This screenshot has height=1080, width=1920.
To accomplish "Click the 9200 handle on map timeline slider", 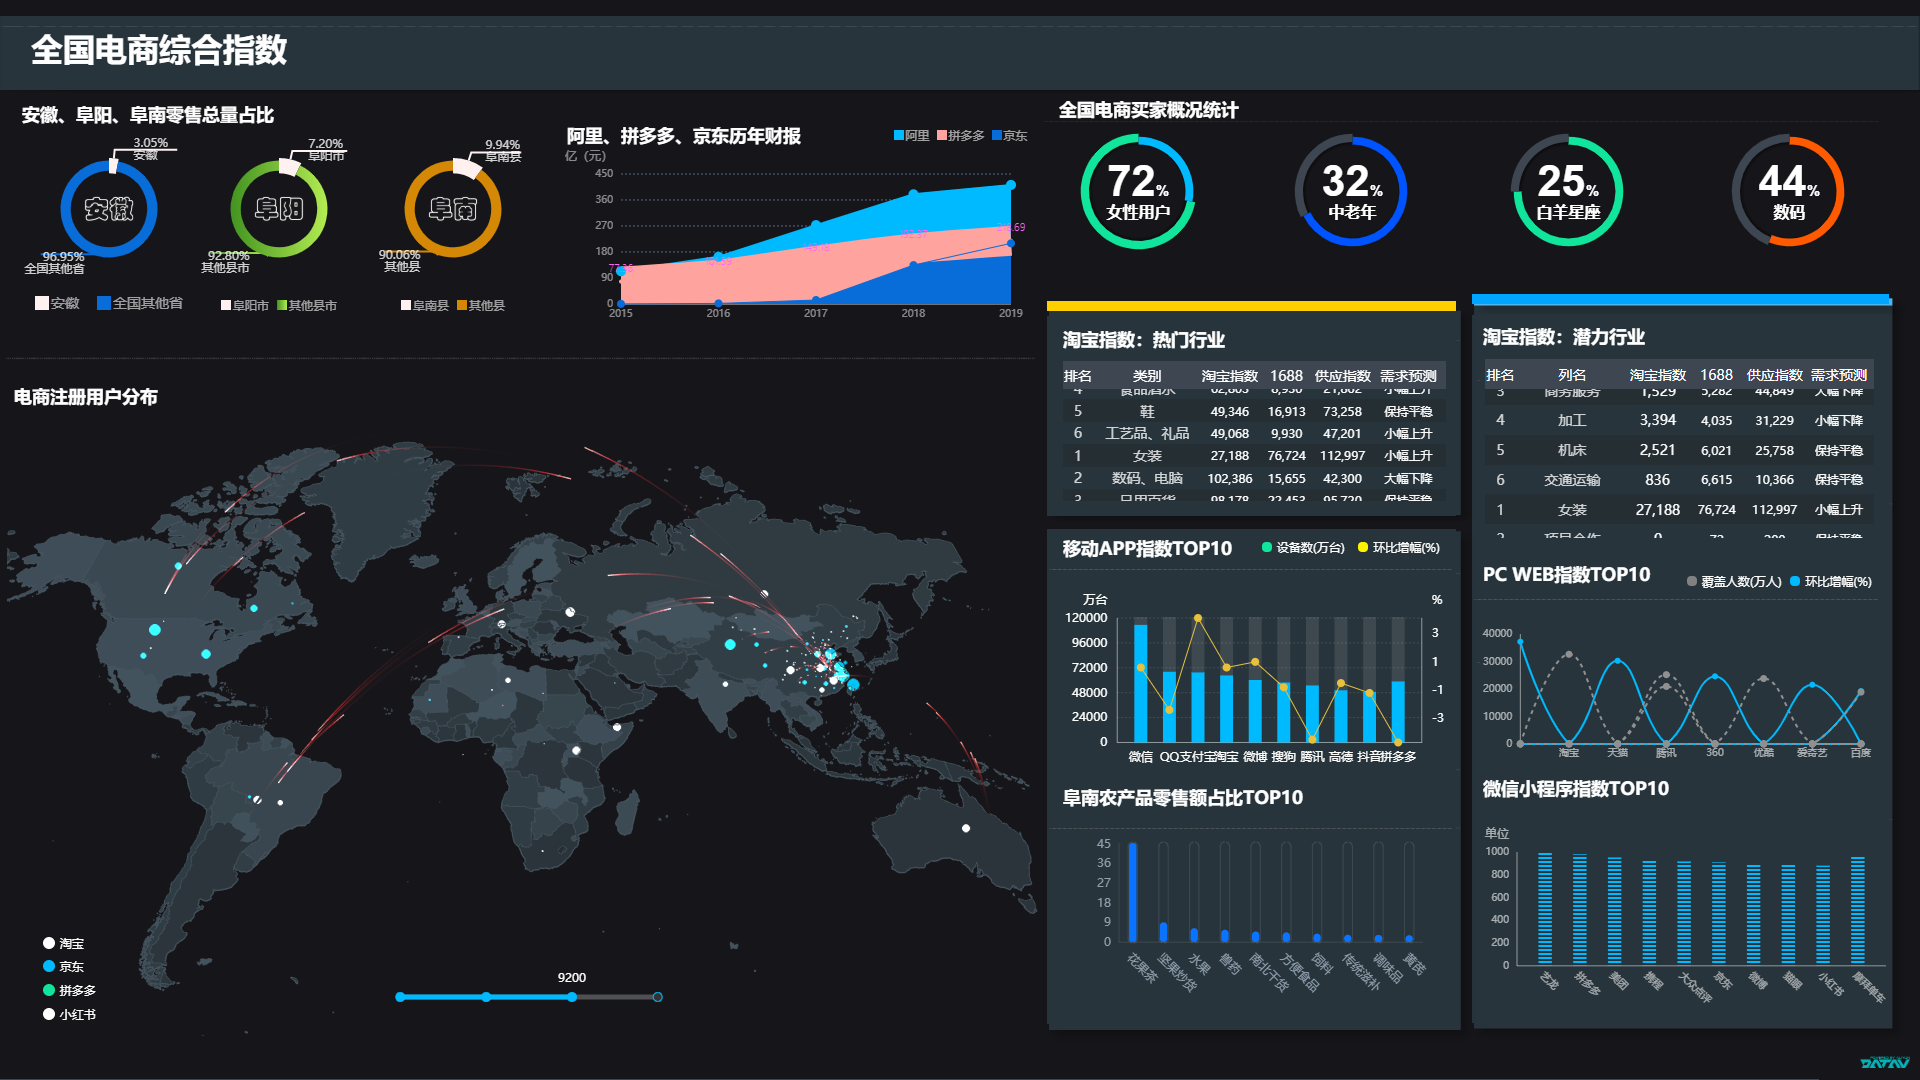I will (572, 997).
